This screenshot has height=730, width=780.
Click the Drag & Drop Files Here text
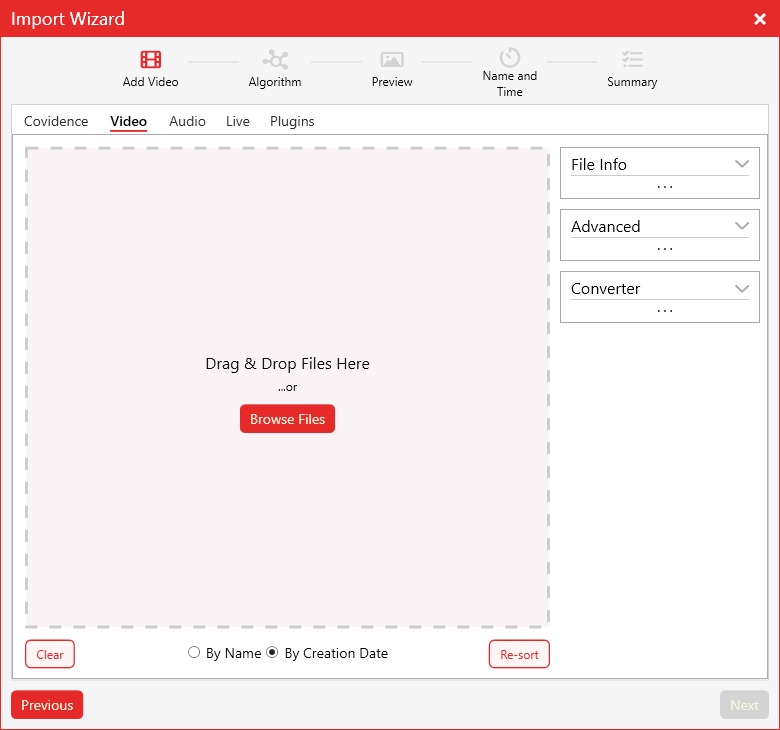click(288, 364)
